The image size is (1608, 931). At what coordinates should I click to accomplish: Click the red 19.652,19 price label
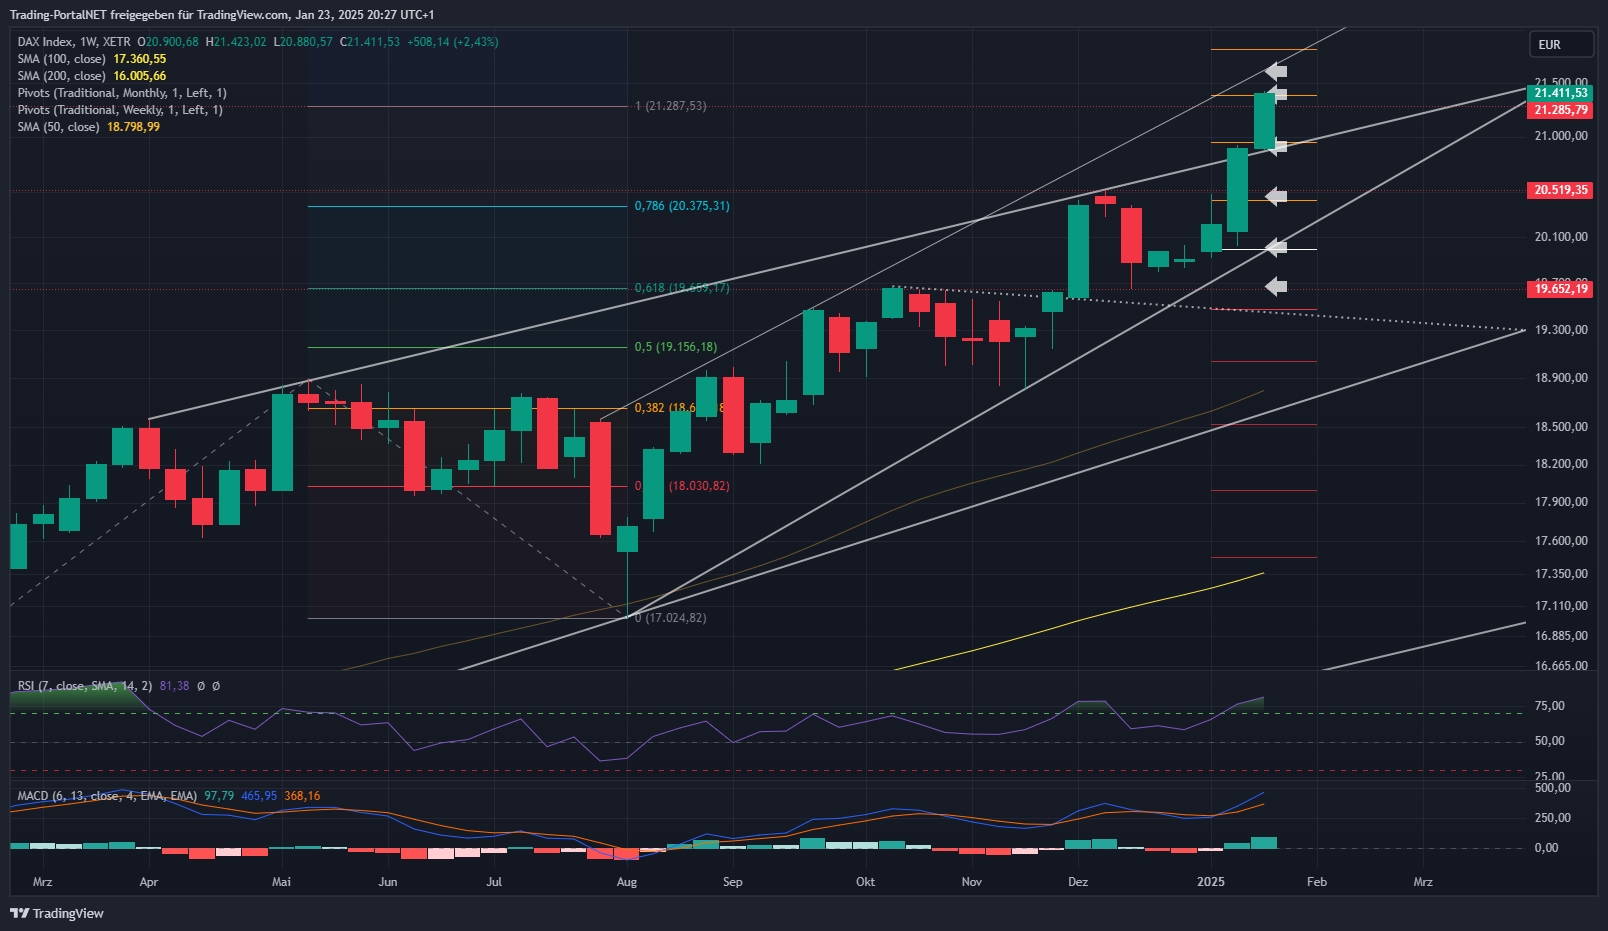click(1560, 289)
